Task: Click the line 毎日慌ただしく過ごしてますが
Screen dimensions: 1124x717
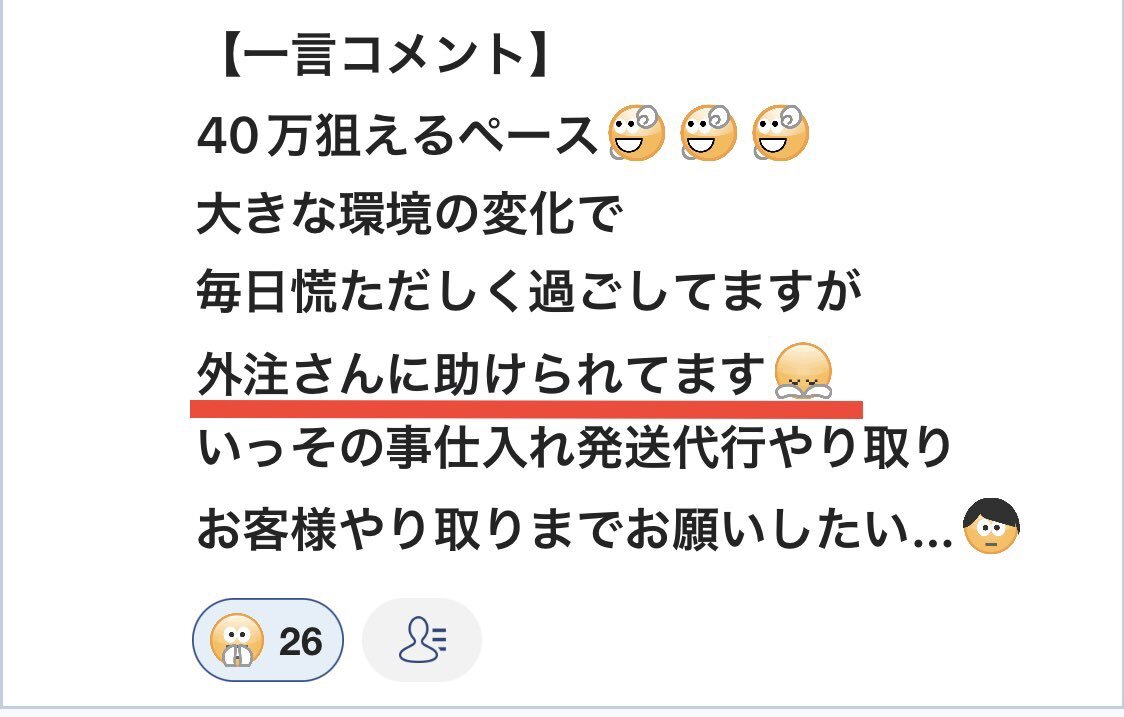Action: [528, 291]
